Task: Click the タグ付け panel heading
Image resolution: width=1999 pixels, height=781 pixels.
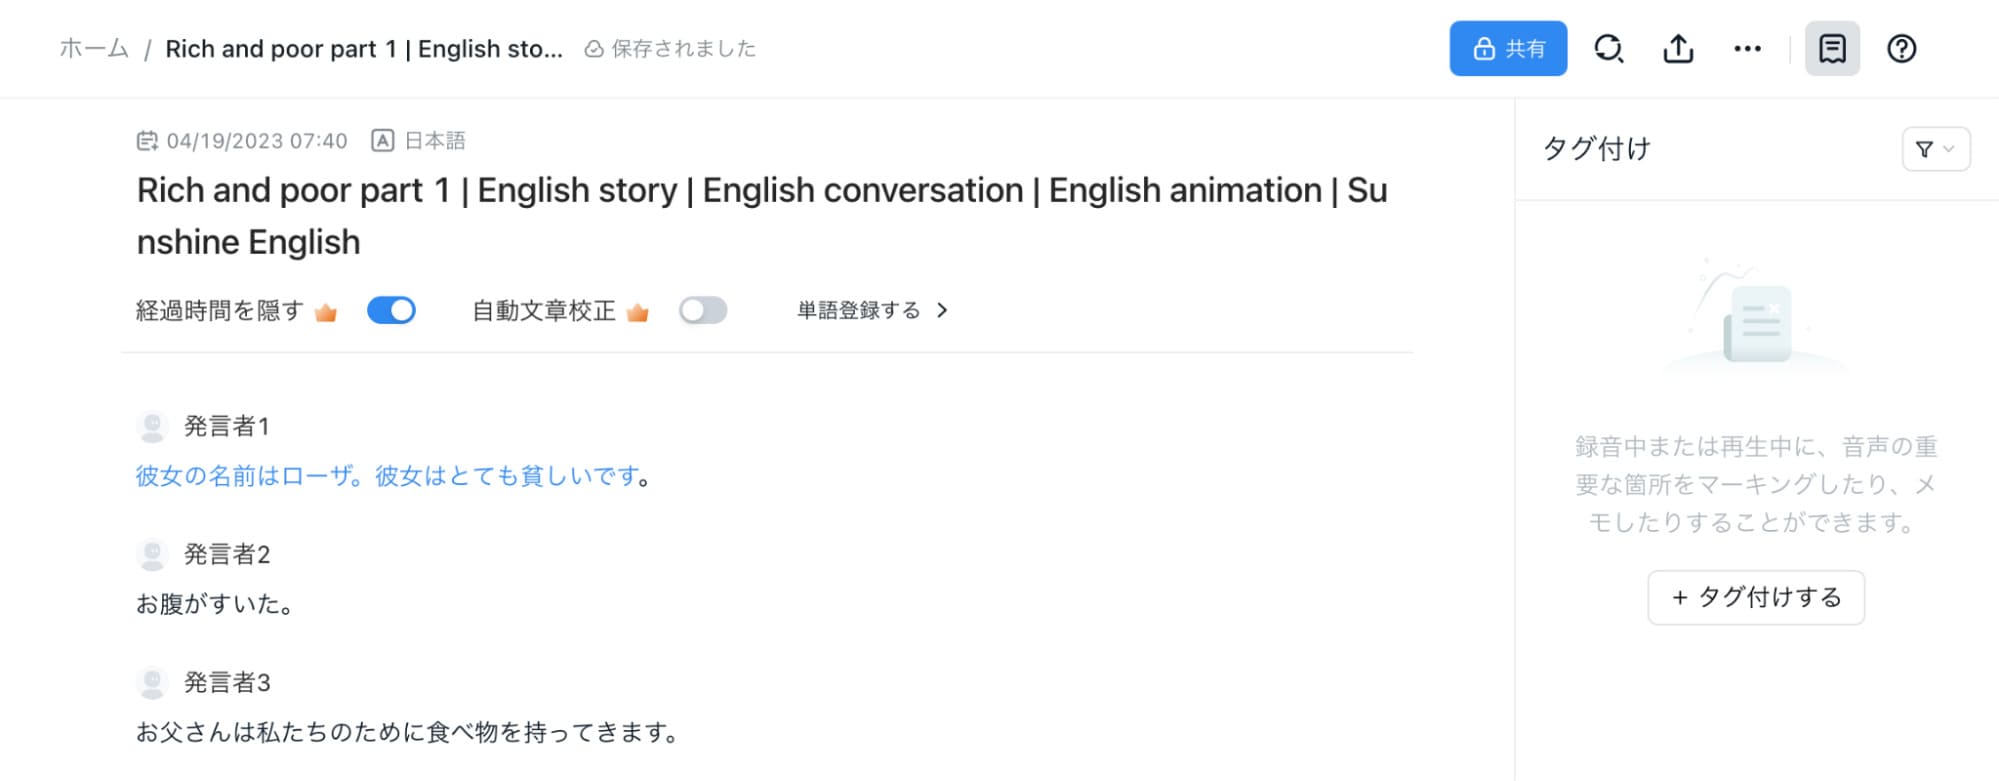Action: [1597, 149]
